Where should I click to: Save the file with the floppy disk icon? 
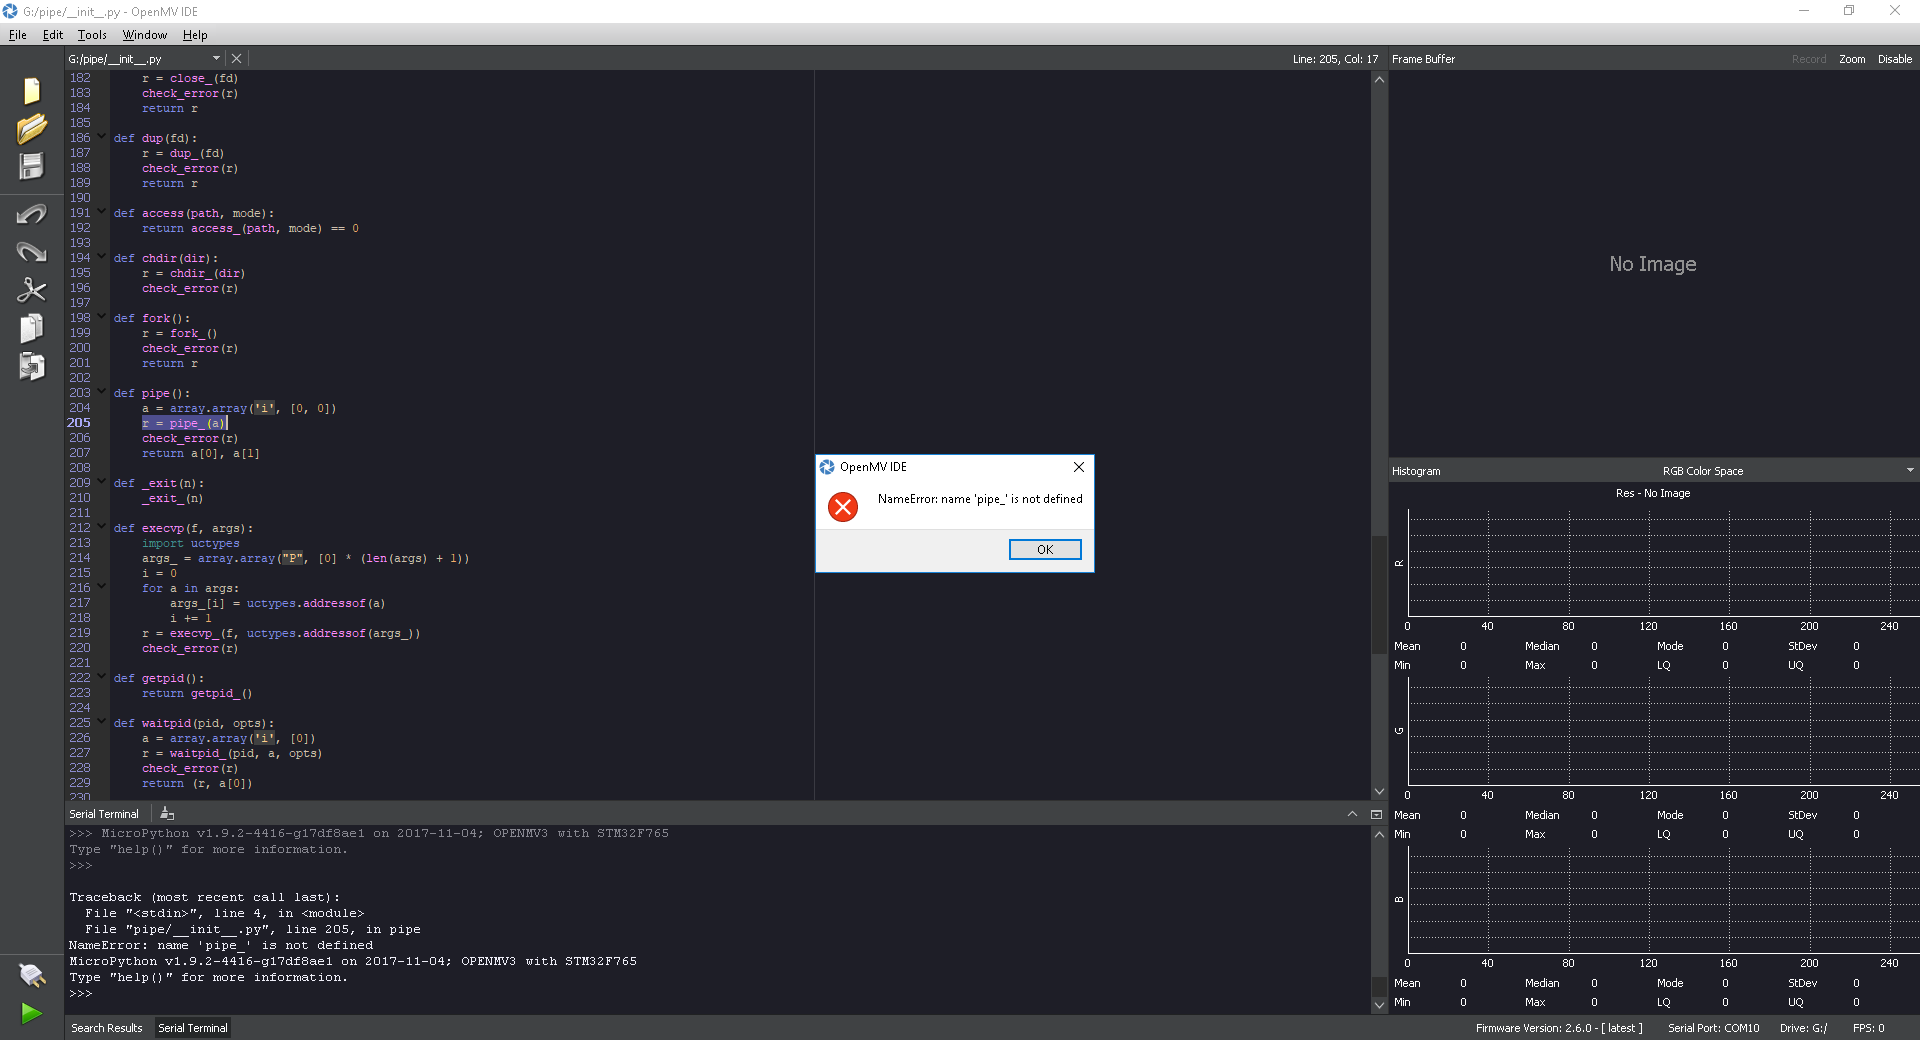point(32,166)
